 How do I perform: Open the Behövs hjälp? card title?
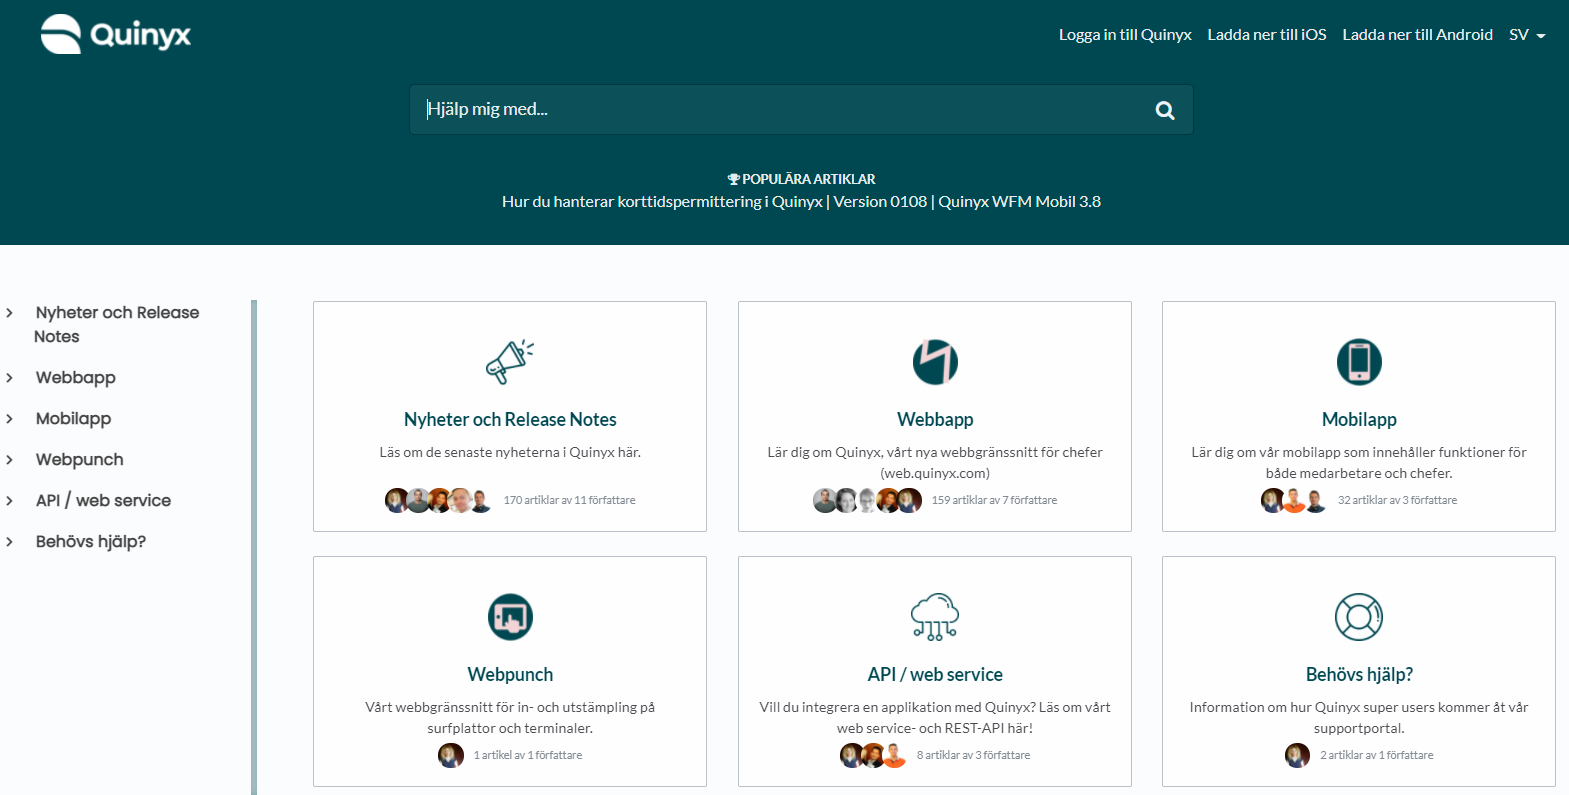[x=1359, y=675]
